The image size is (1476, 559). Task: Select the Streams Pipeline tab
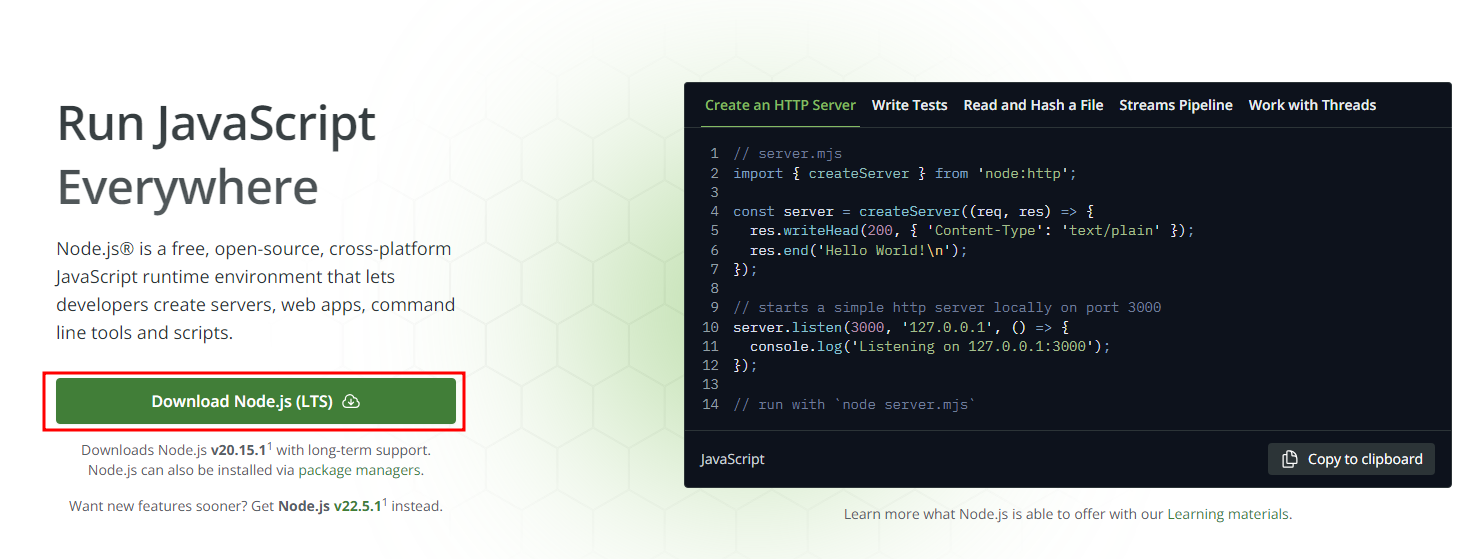pos(1176,105)
